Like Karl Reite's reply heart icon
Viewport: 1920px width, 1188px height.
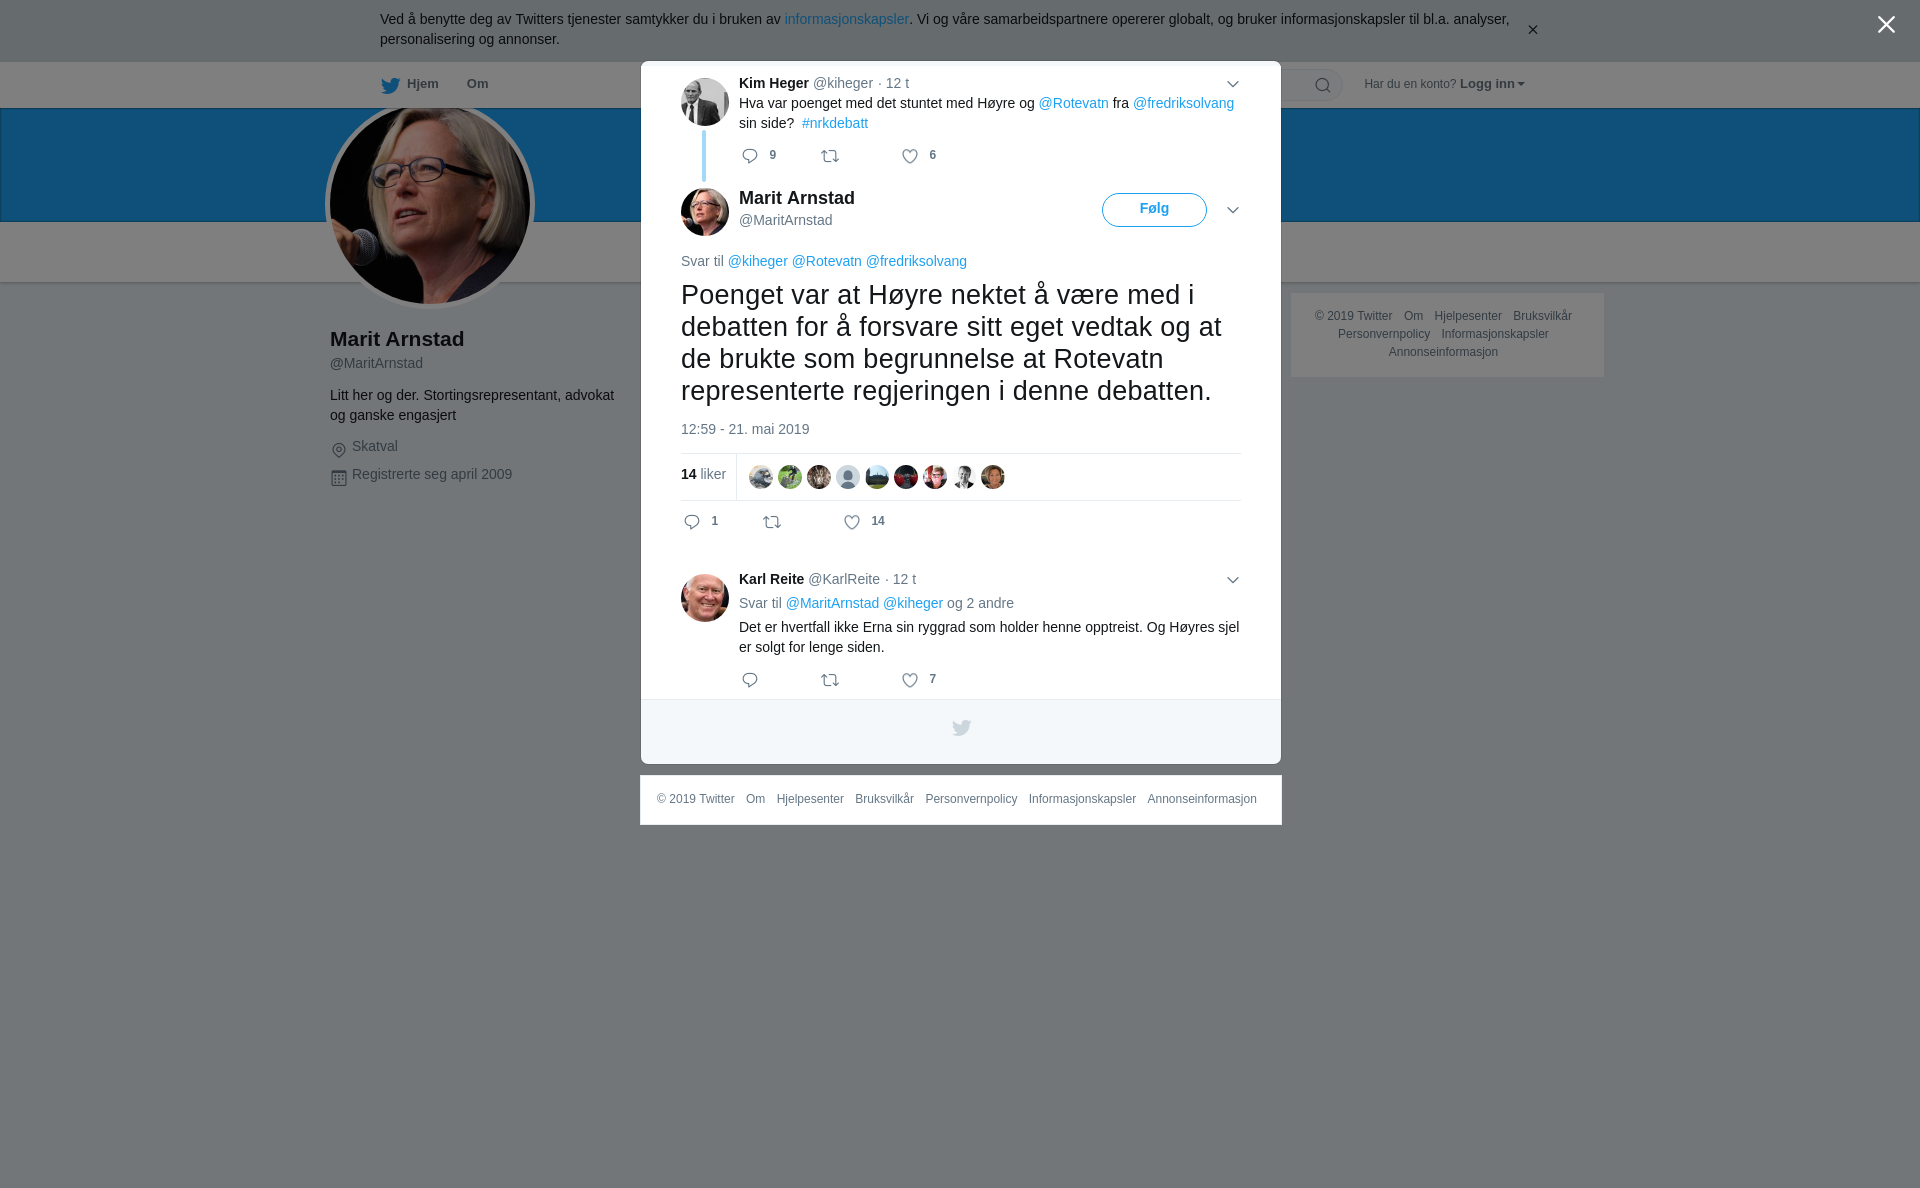coord(910,680)
